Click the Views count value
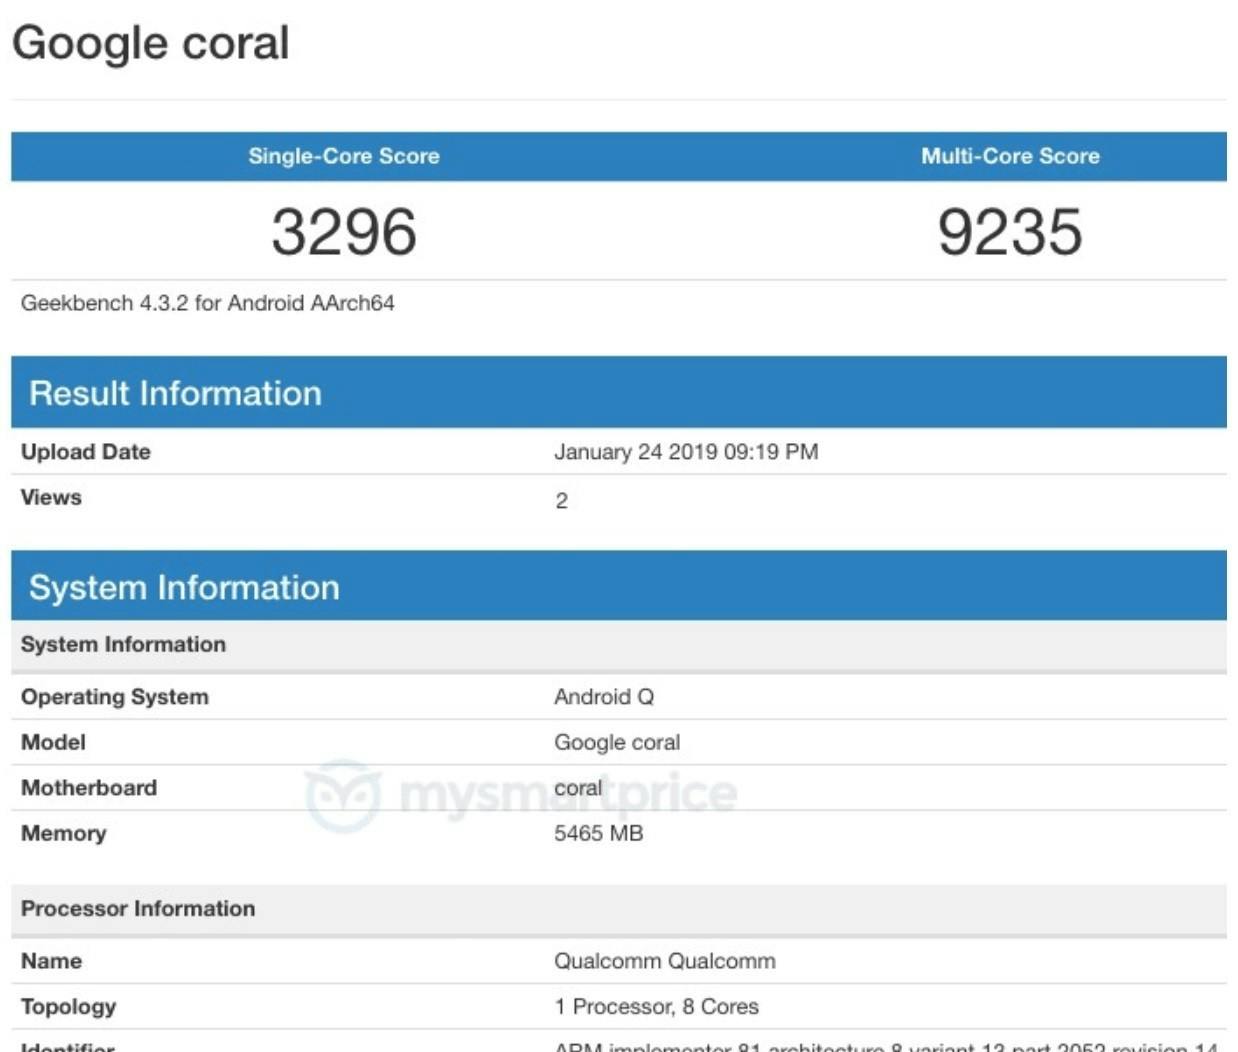 point(561,500)
